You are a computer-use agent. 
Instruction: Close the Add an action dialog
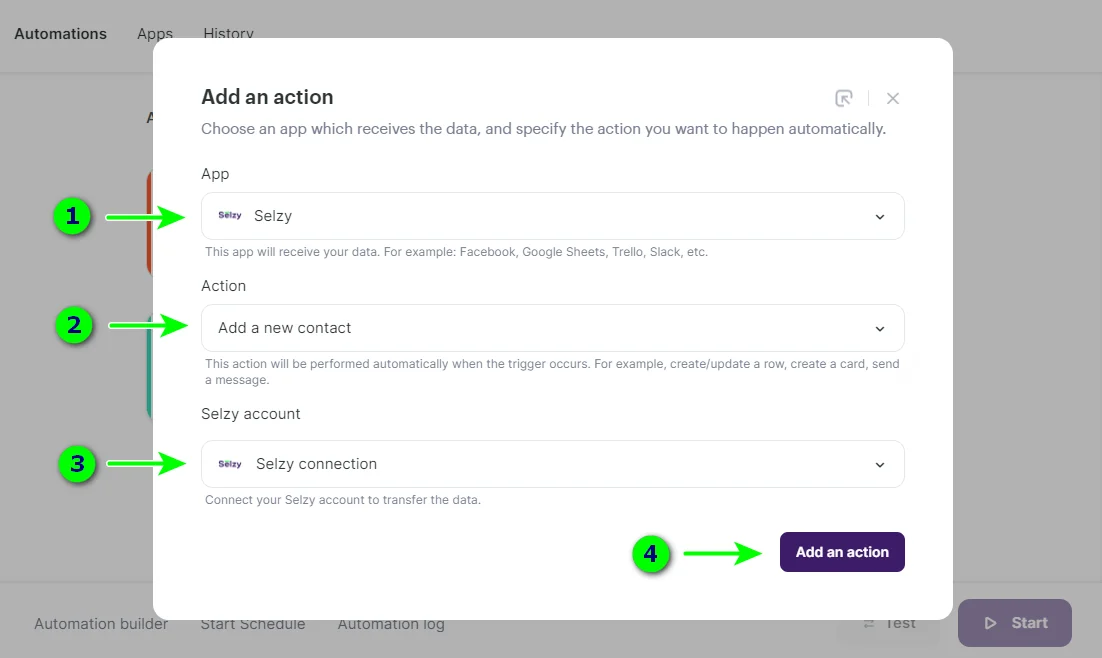[893, 97]
